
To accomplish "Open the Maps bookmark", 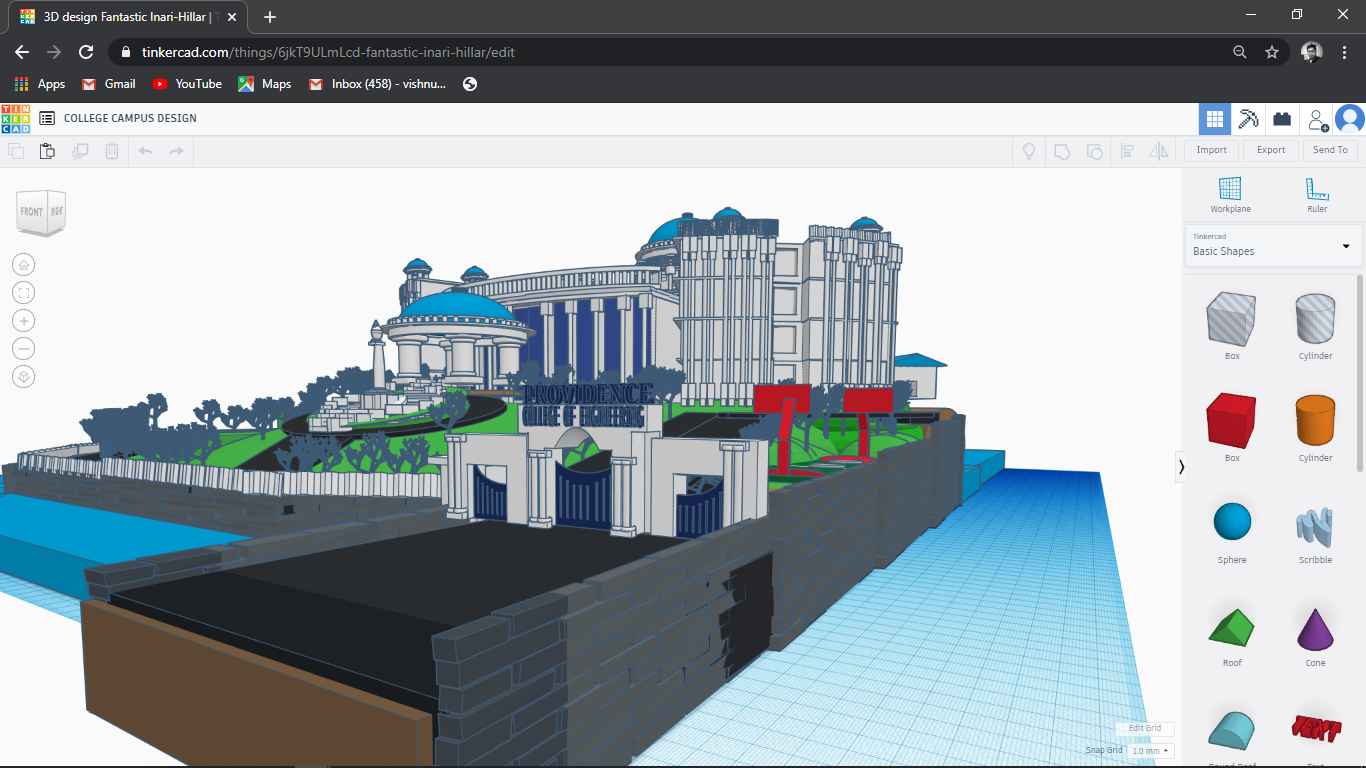I will (265, 84).
